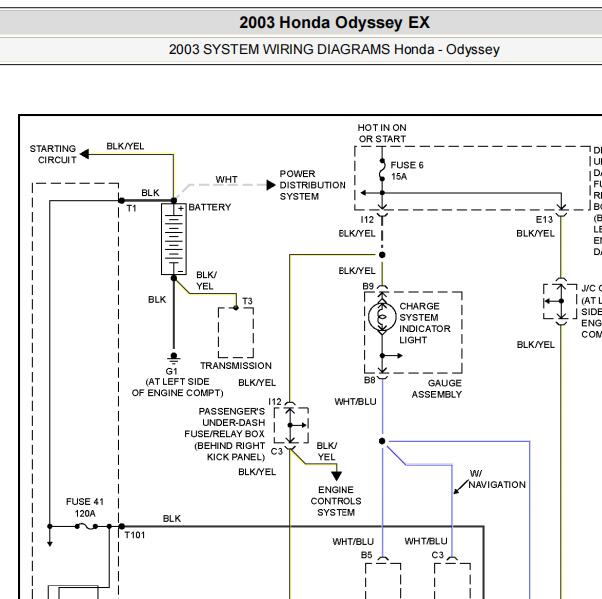Click the "B5" connector label
This screenshot has width=602, height=599.
click(x=366, y=555)
